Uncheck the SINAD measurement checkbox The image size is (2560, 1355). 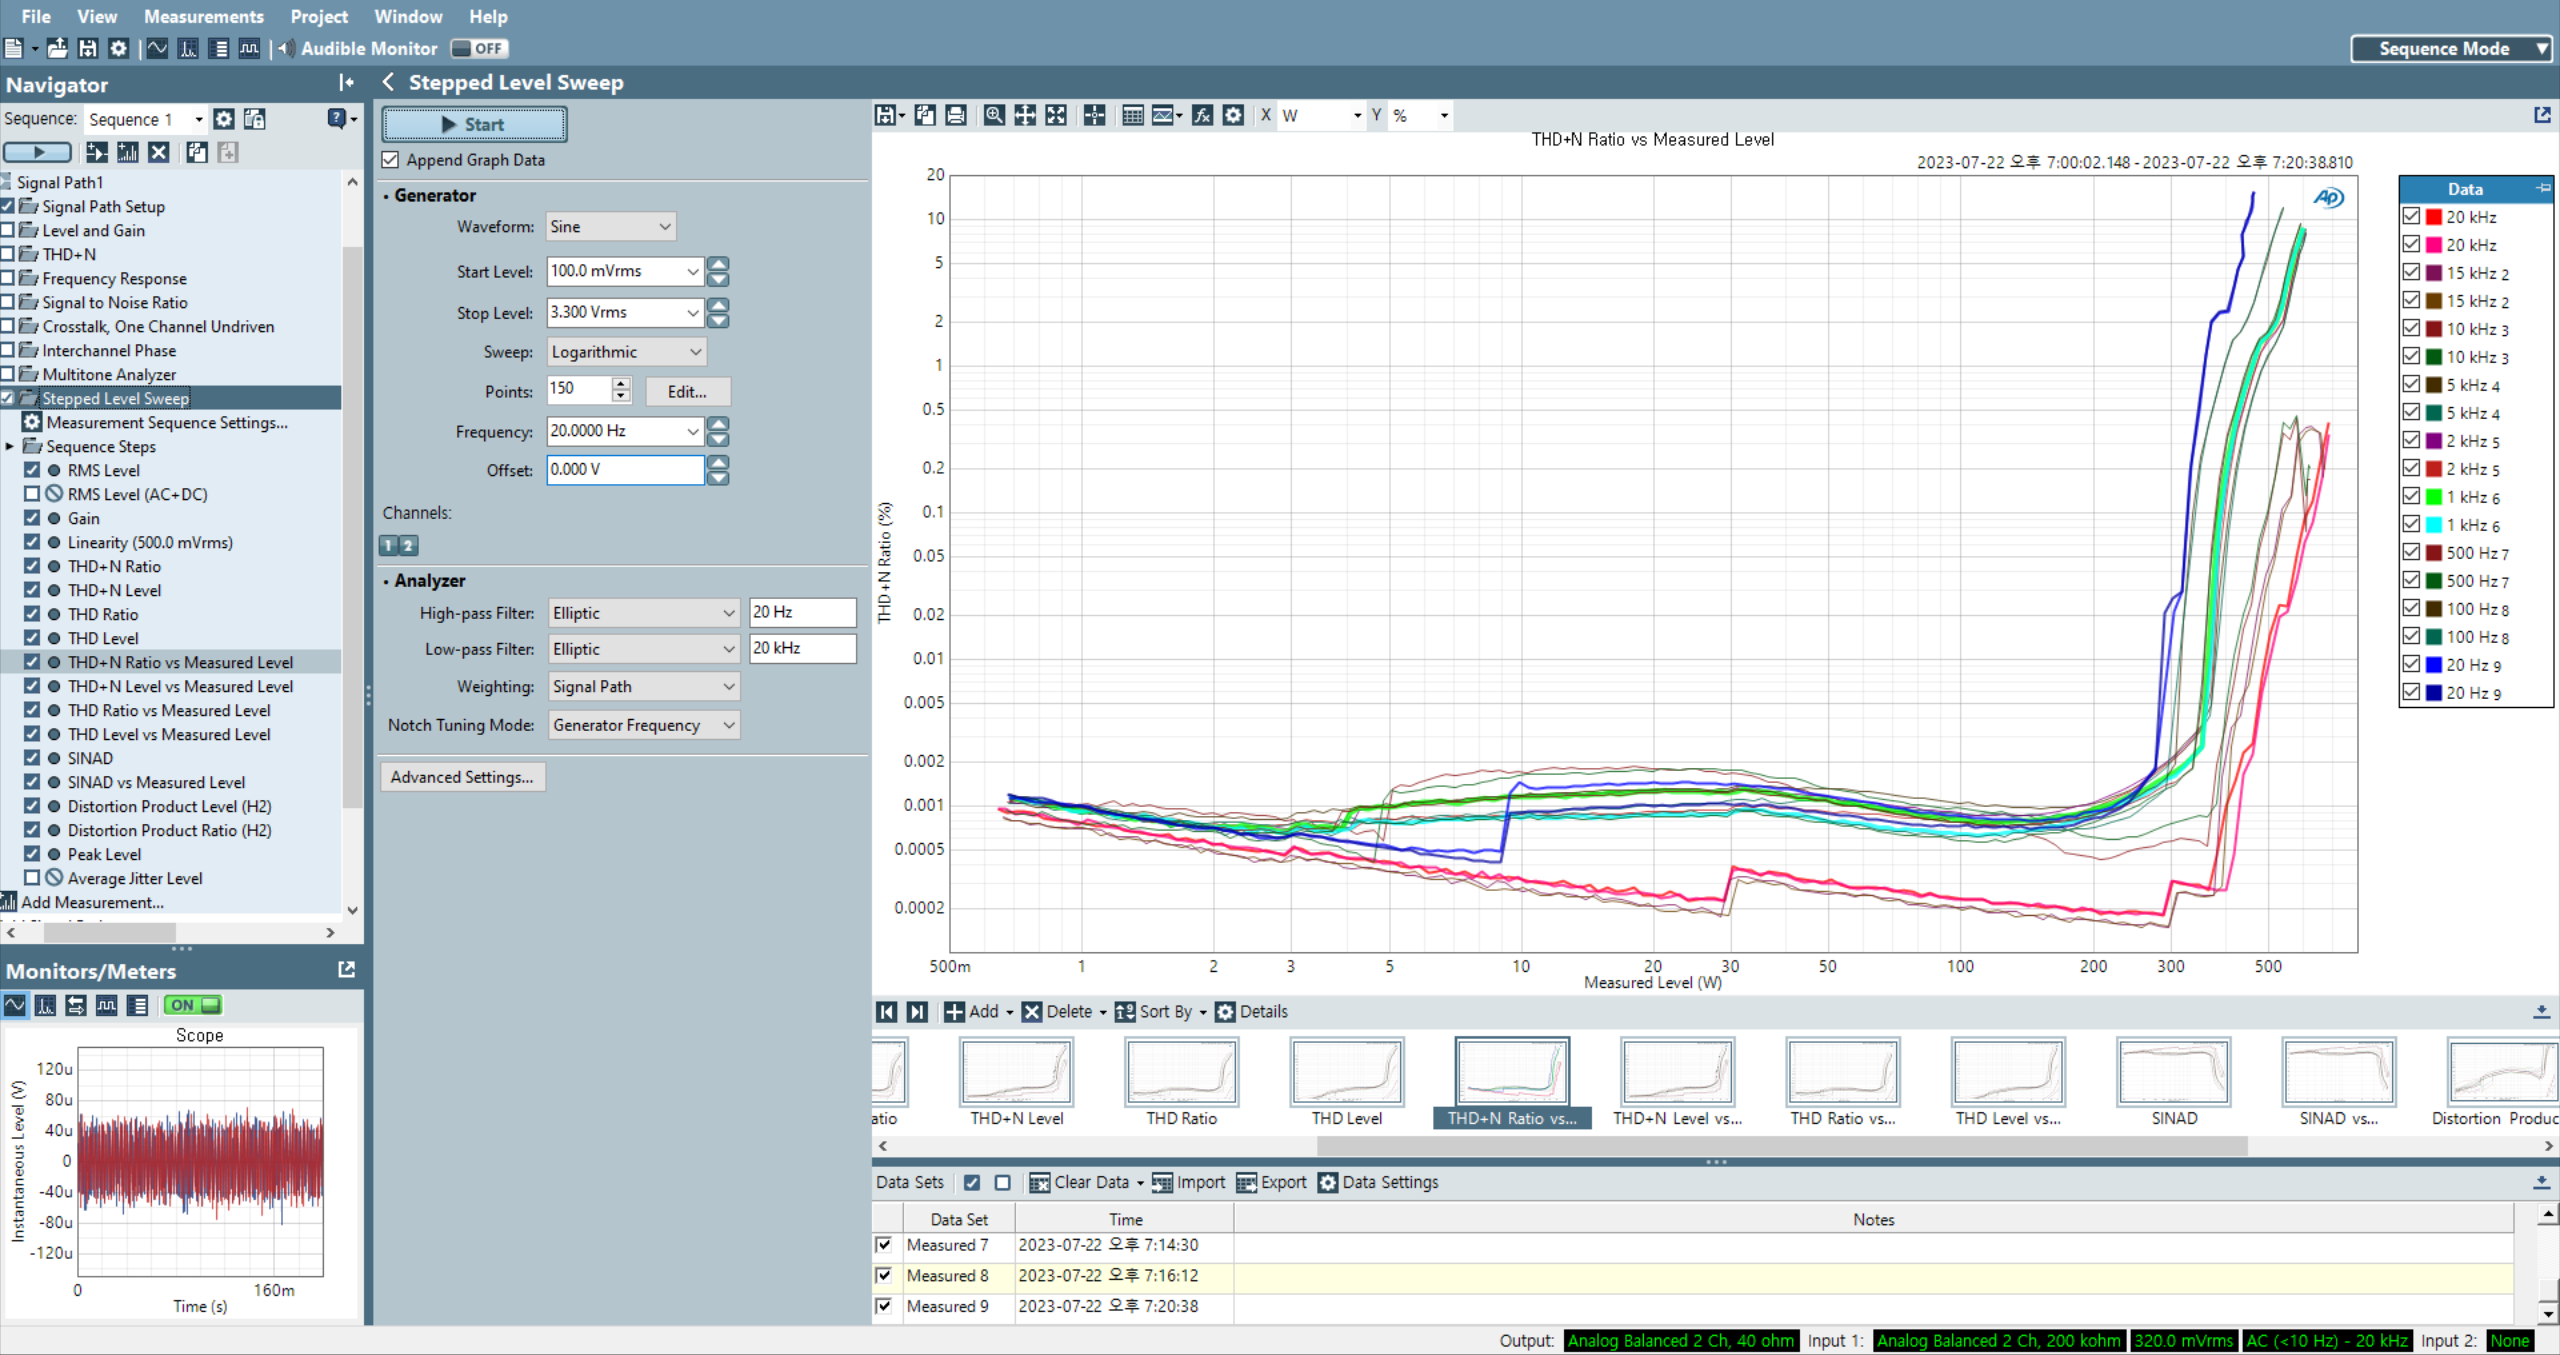click(32, 758)
